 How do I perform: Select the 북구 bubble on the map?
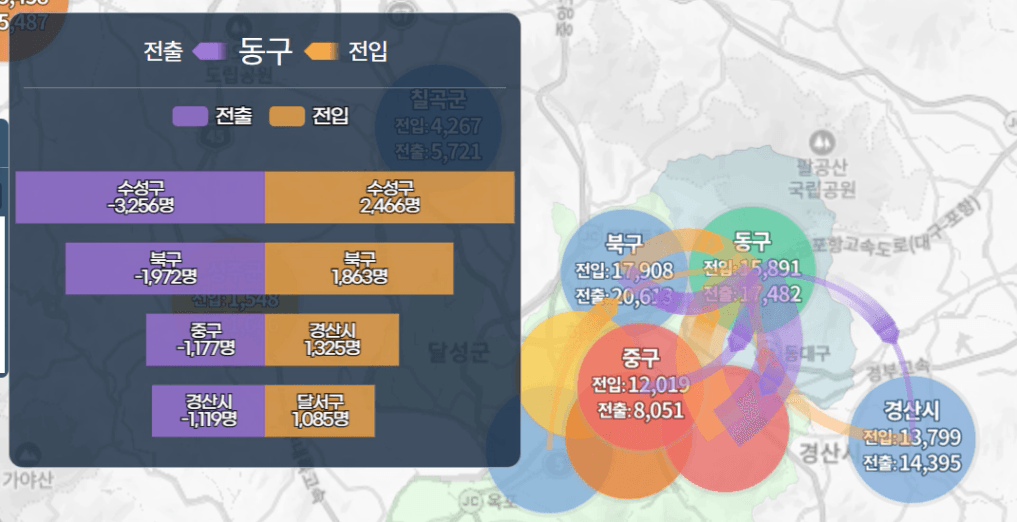click(623, 272)
